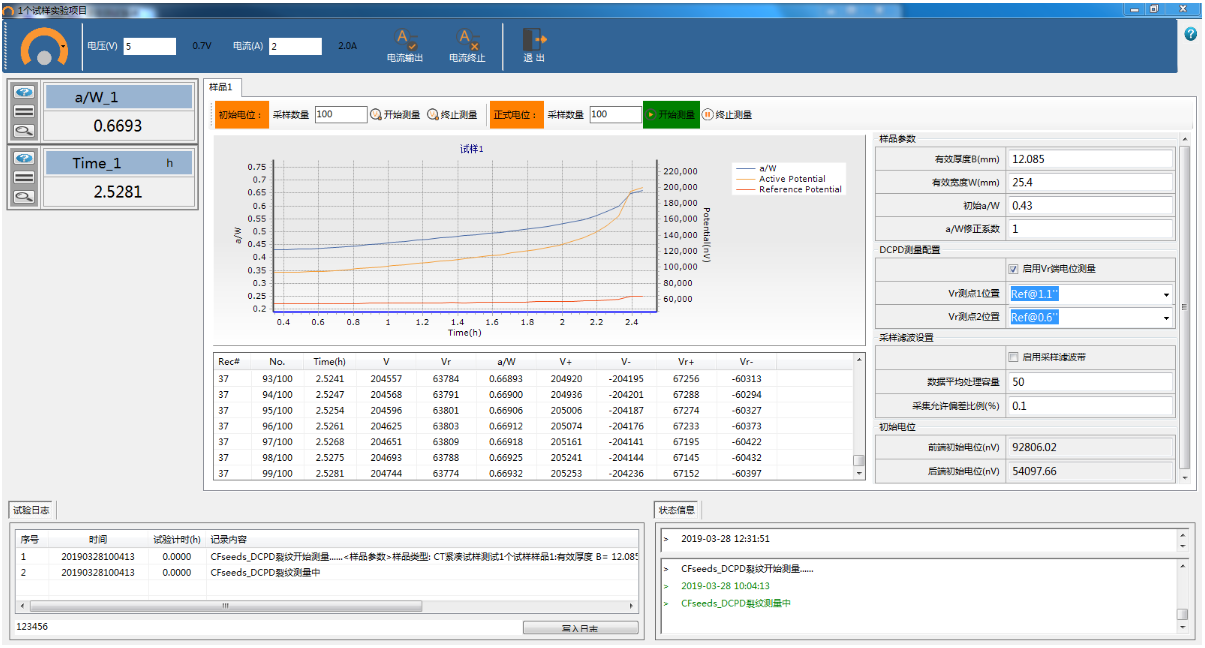Select the 样品1 tab
This screenshot has width=1205, height=648.
[220, 87]
